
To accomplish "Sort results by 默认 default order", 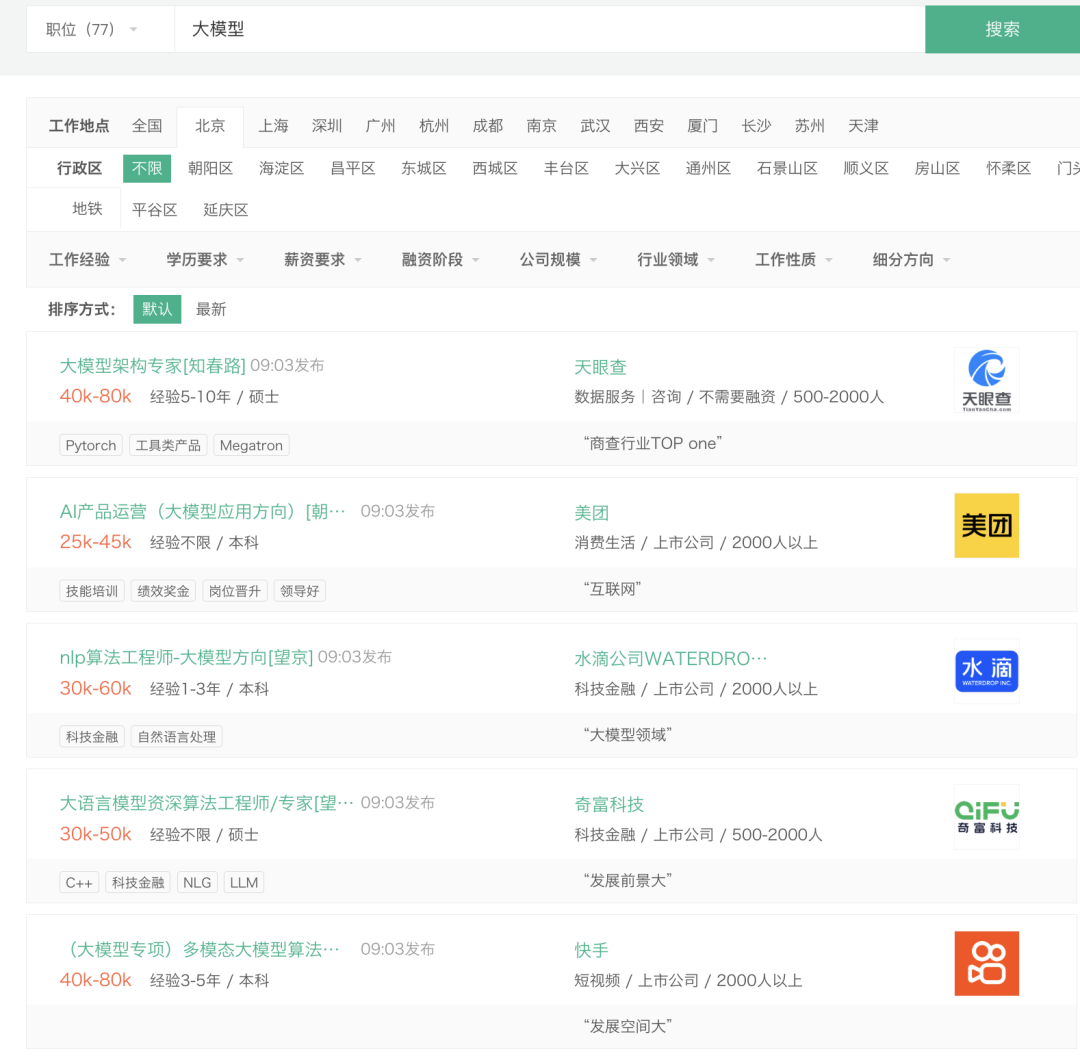I will [x=157, y=309].
